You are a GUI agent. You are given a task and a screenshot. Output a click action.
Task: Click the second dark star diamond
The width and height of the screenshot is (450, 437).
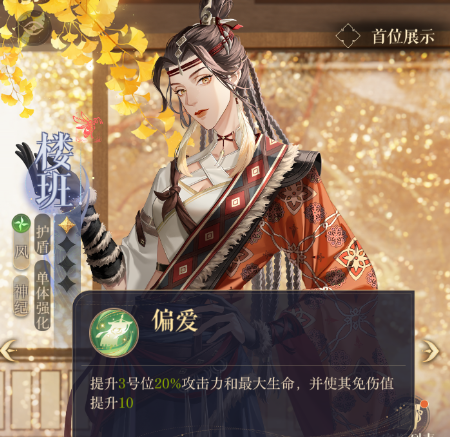(67, 264)
